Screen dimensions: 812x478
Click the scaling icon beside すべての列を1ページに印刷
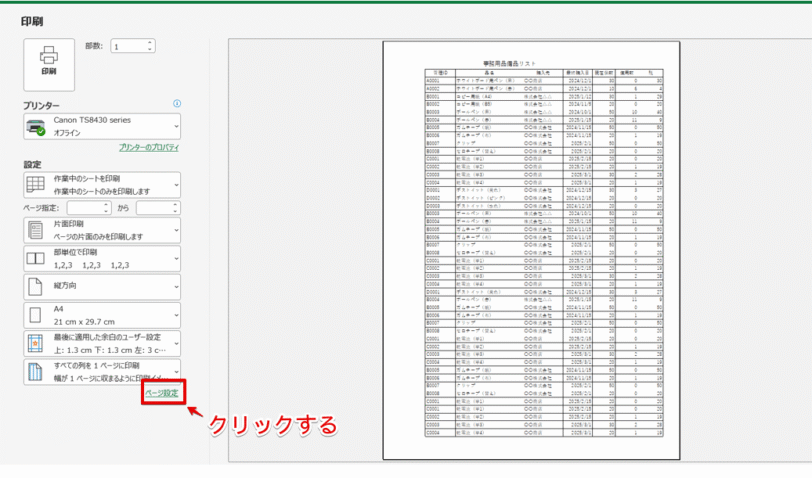[x=35, y=372]
